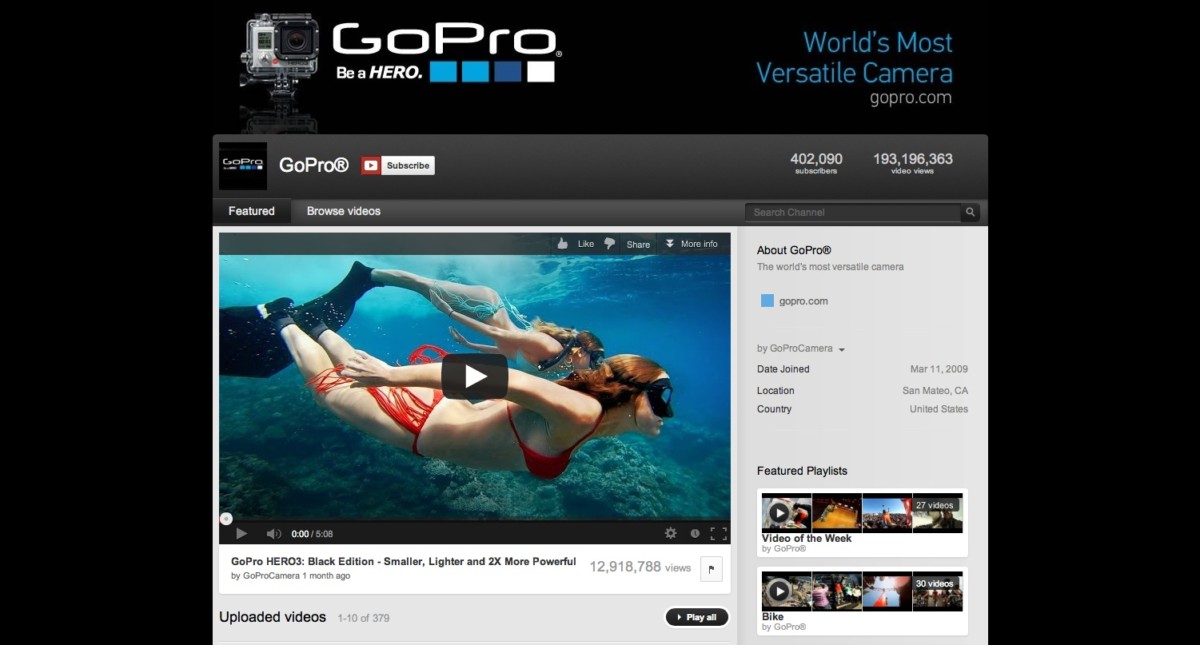Image resolution: width=1200 pixels, height=645 pixels.
Task: Switch the video to fullscreen
Action: (x=718, y=534)
